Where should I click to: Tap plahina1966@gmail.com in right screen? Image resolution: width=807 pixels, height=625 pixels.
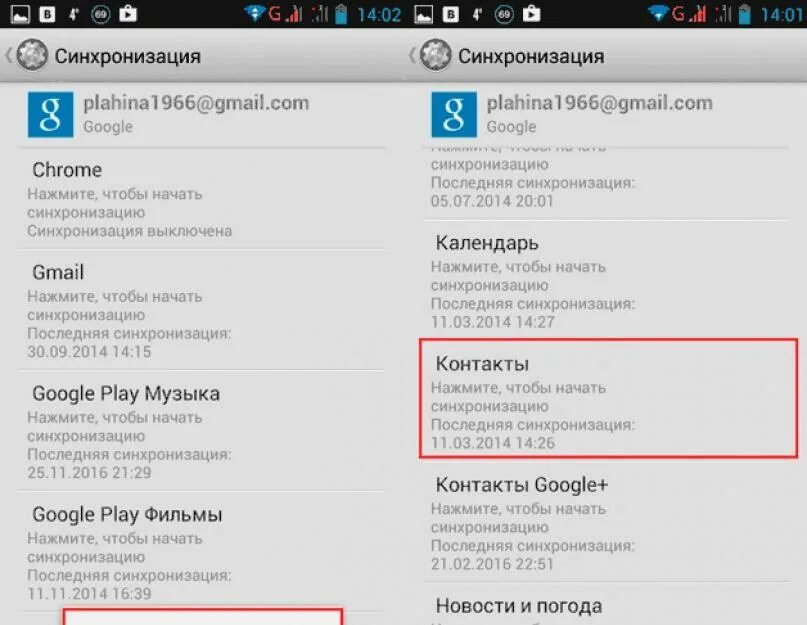point(600,103)
